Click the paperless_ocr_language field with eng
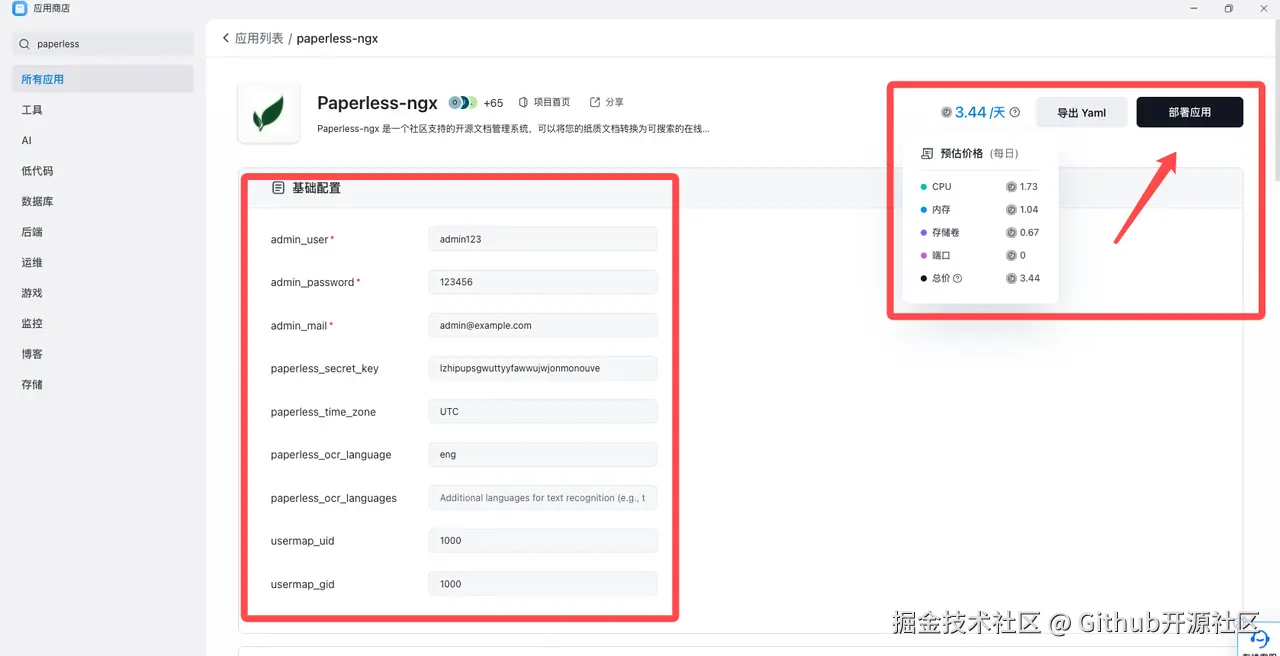 click(x=542, y=454)
